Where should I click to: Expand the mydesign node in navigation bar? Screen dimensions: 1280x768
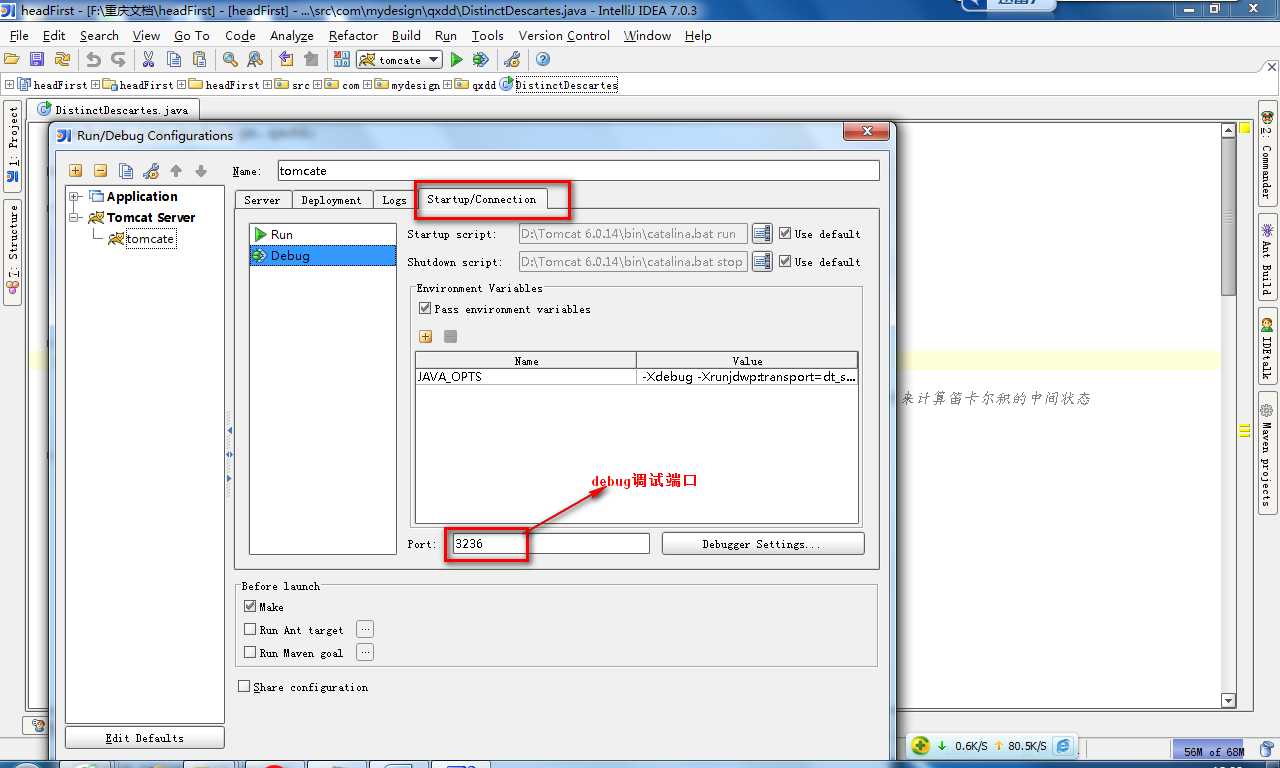pyautogui.click(x=368, y=85)
